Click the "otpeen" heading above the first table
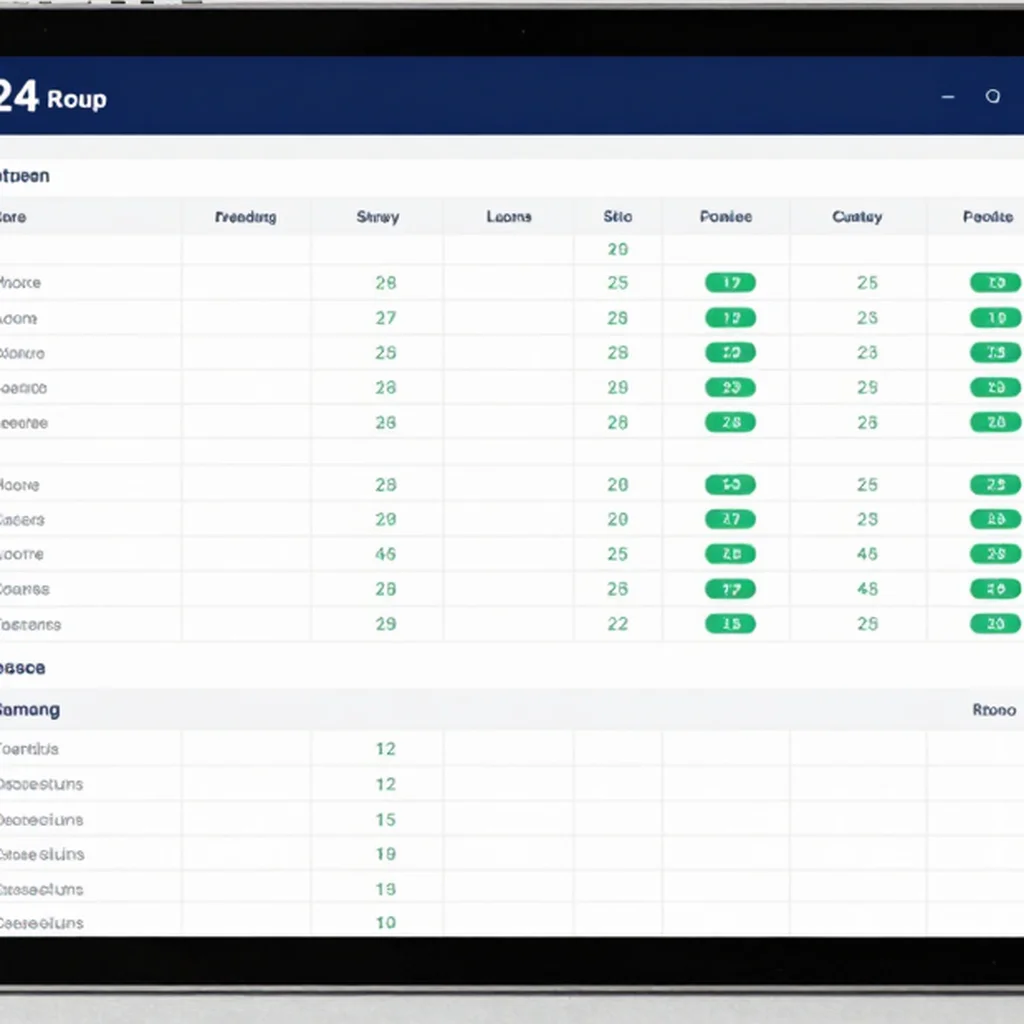 tap(24, 176)
